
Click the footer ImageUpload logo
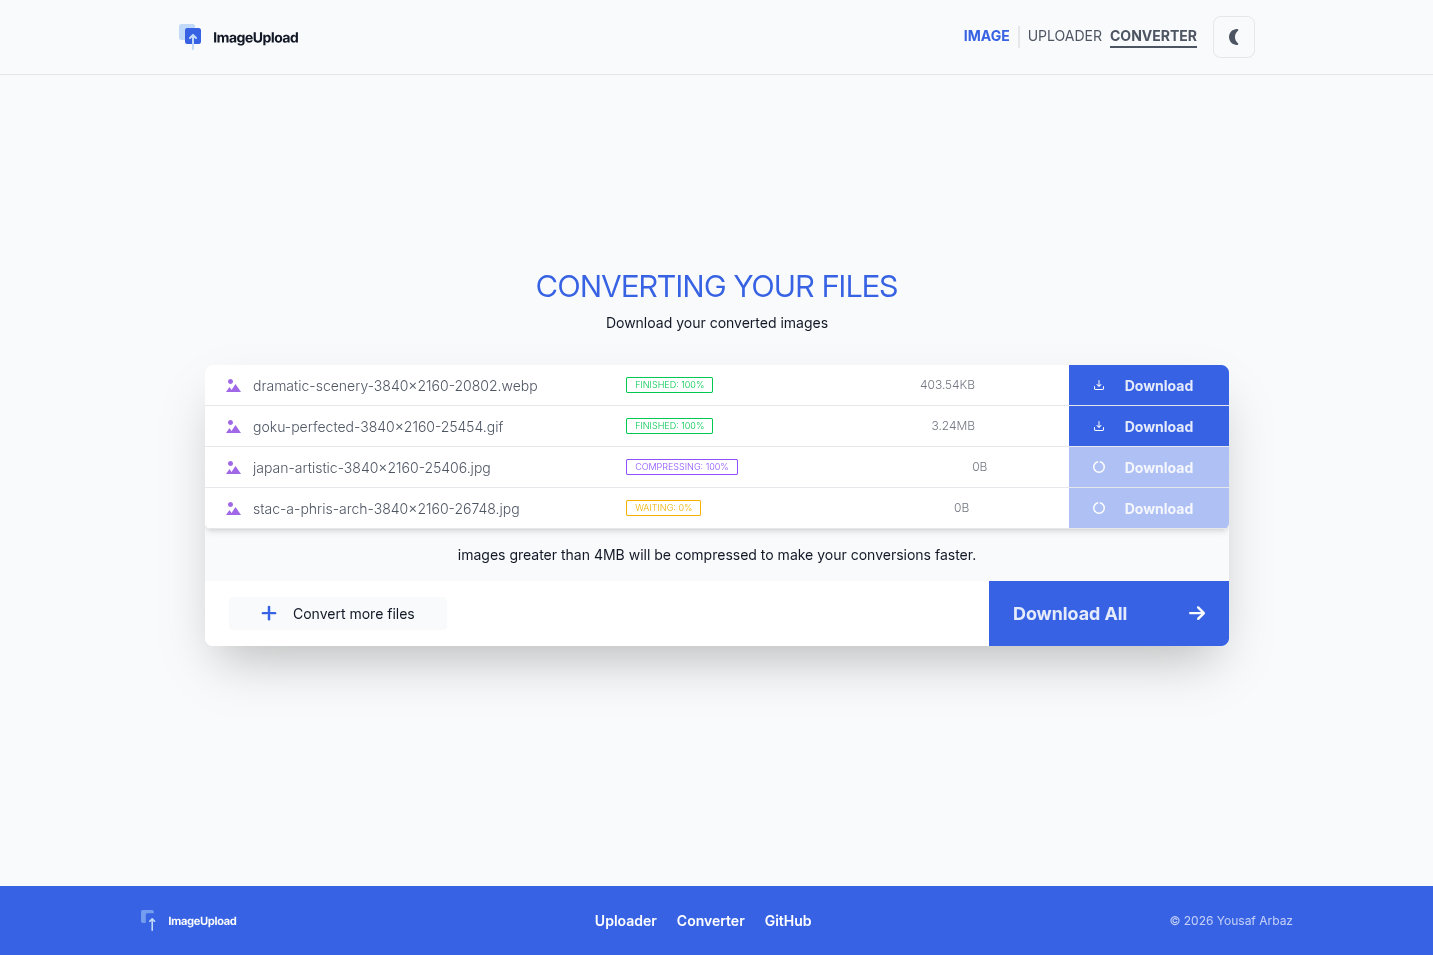click(188, 921)
